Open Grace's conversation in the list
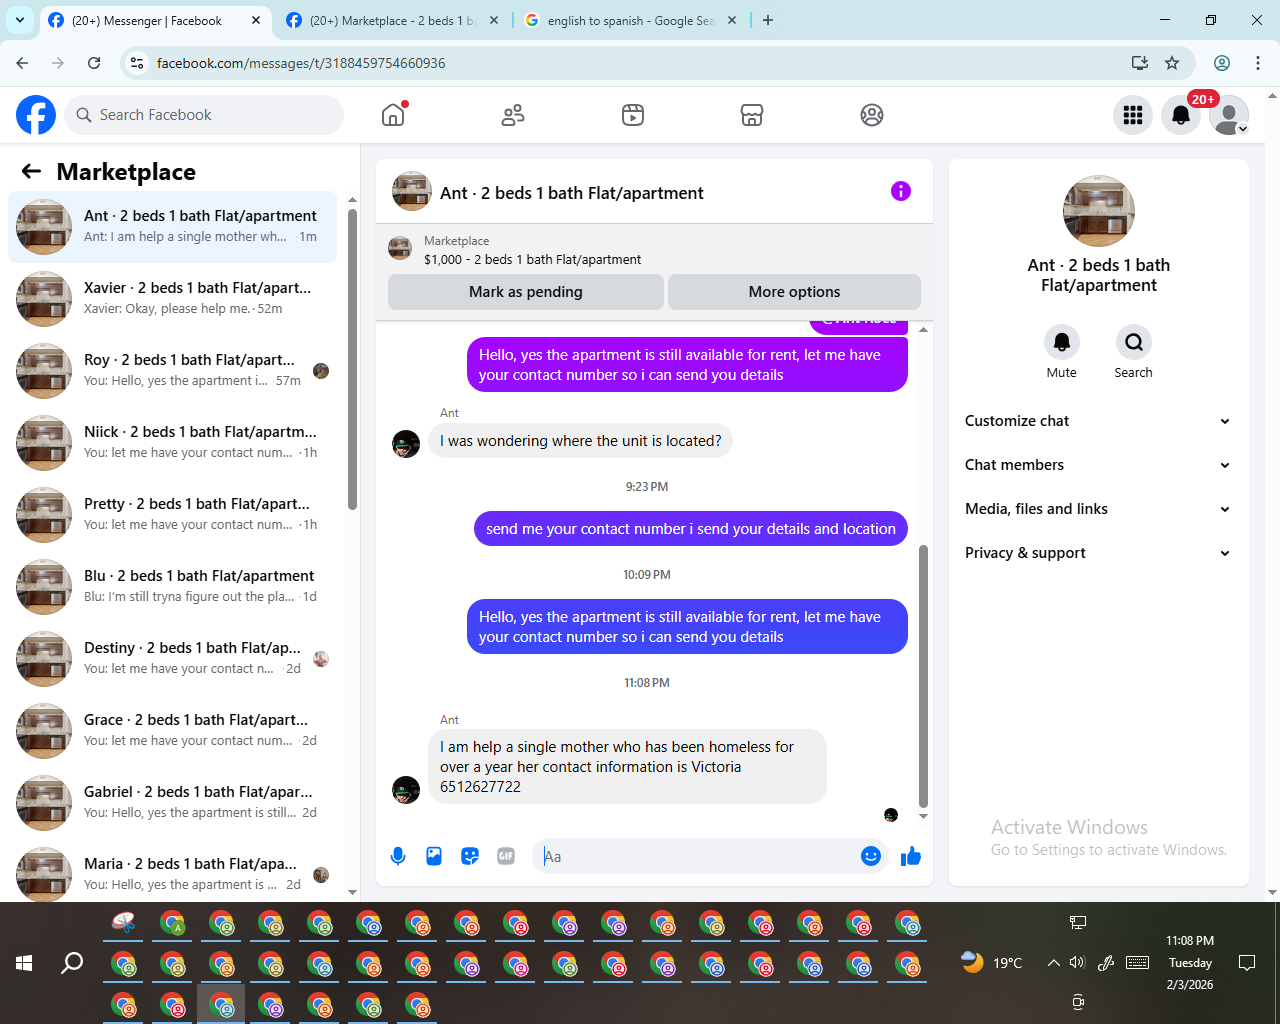1280x1024 pixels. pyautogui.click(x=172, y=731)
